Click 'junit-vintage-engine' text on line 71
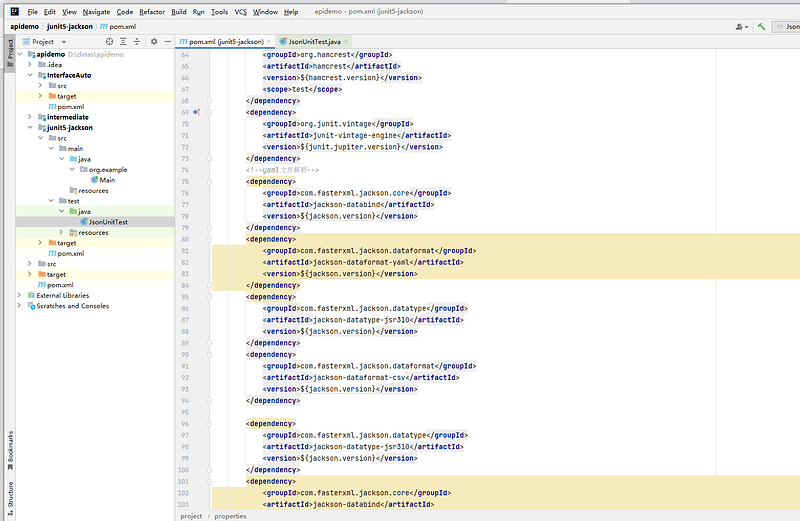The width and height of the screenshot is (800, 521). (355, 135)
